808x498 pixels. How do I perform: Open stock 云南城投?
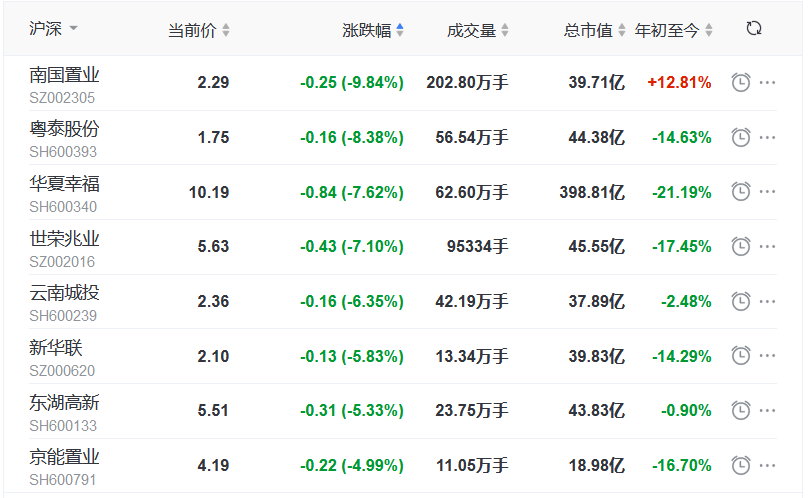(64, 293)
